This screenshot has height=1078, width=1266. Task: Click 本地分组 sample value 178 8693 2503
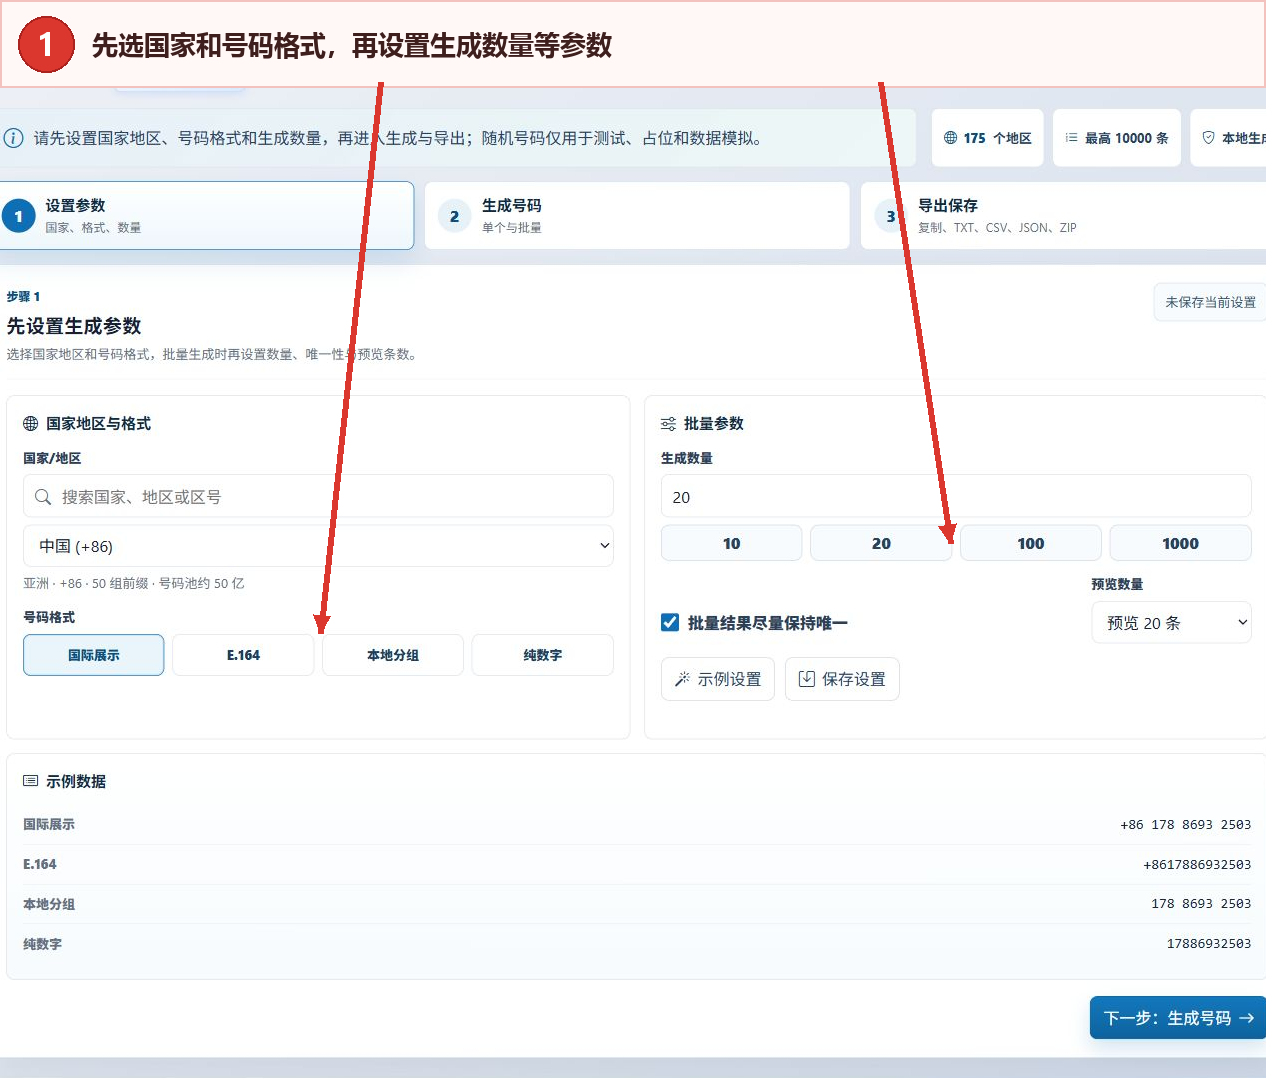tap(1201, 904)
